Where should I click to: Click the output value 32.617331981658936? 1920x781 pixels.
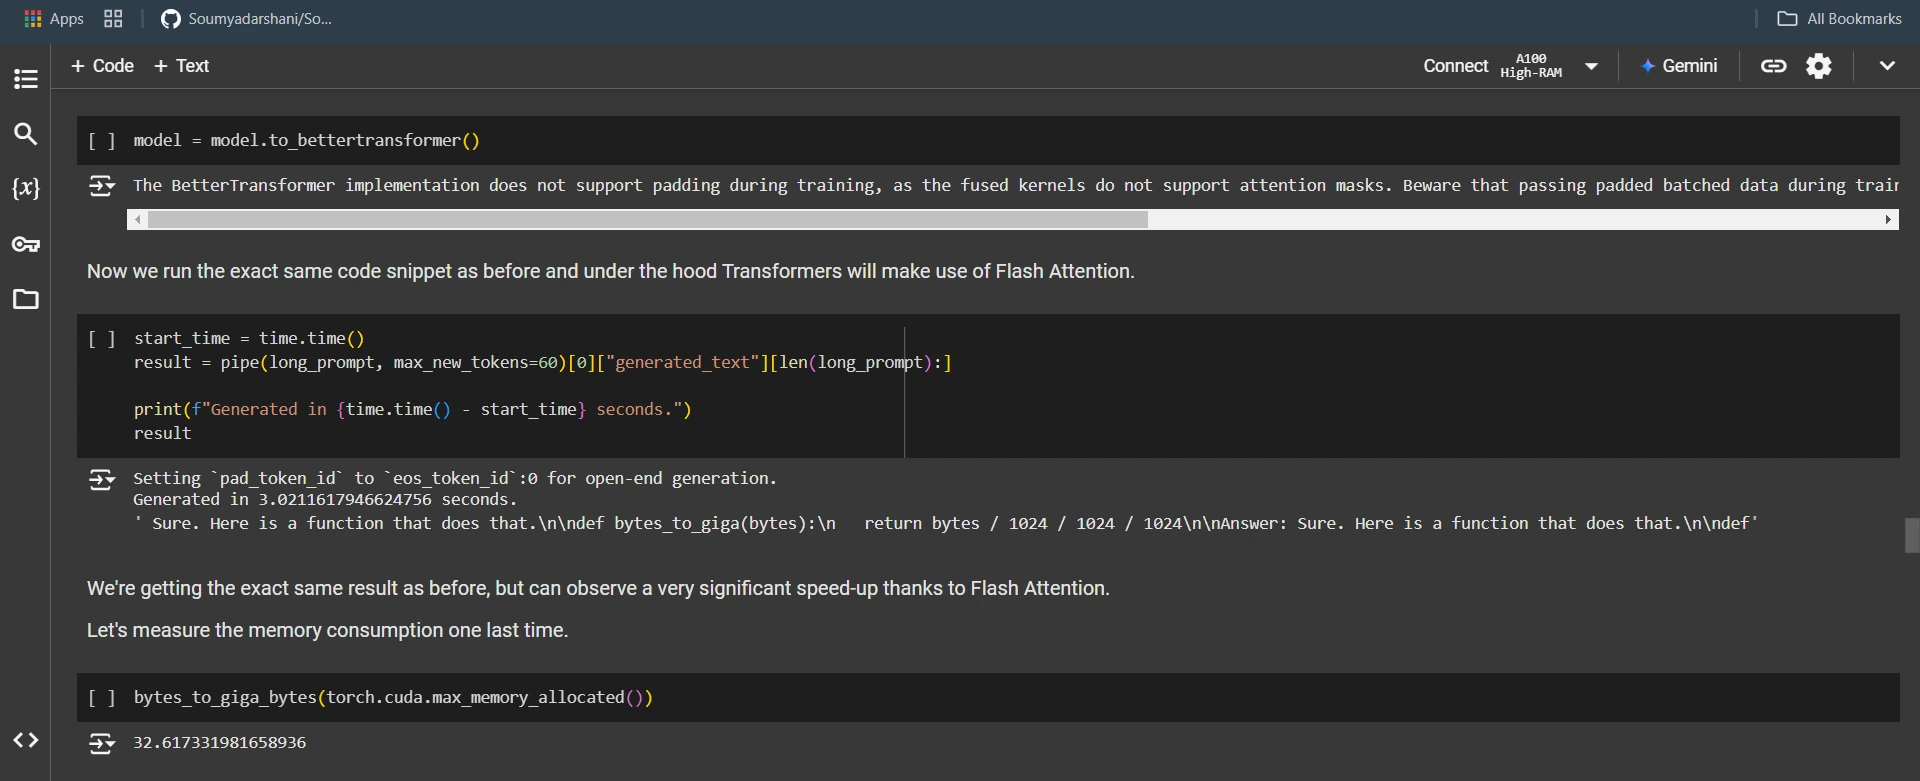220,743
